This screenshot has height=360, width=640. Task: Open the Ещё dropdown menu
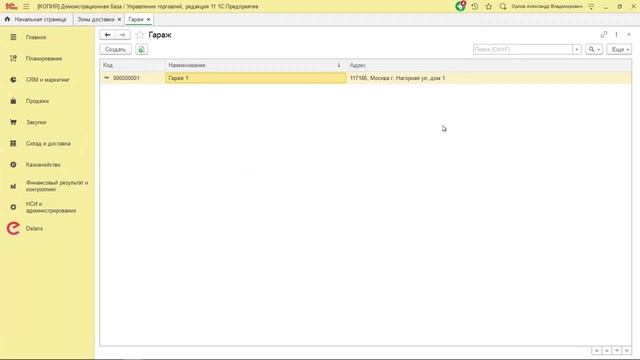(619, 49)
